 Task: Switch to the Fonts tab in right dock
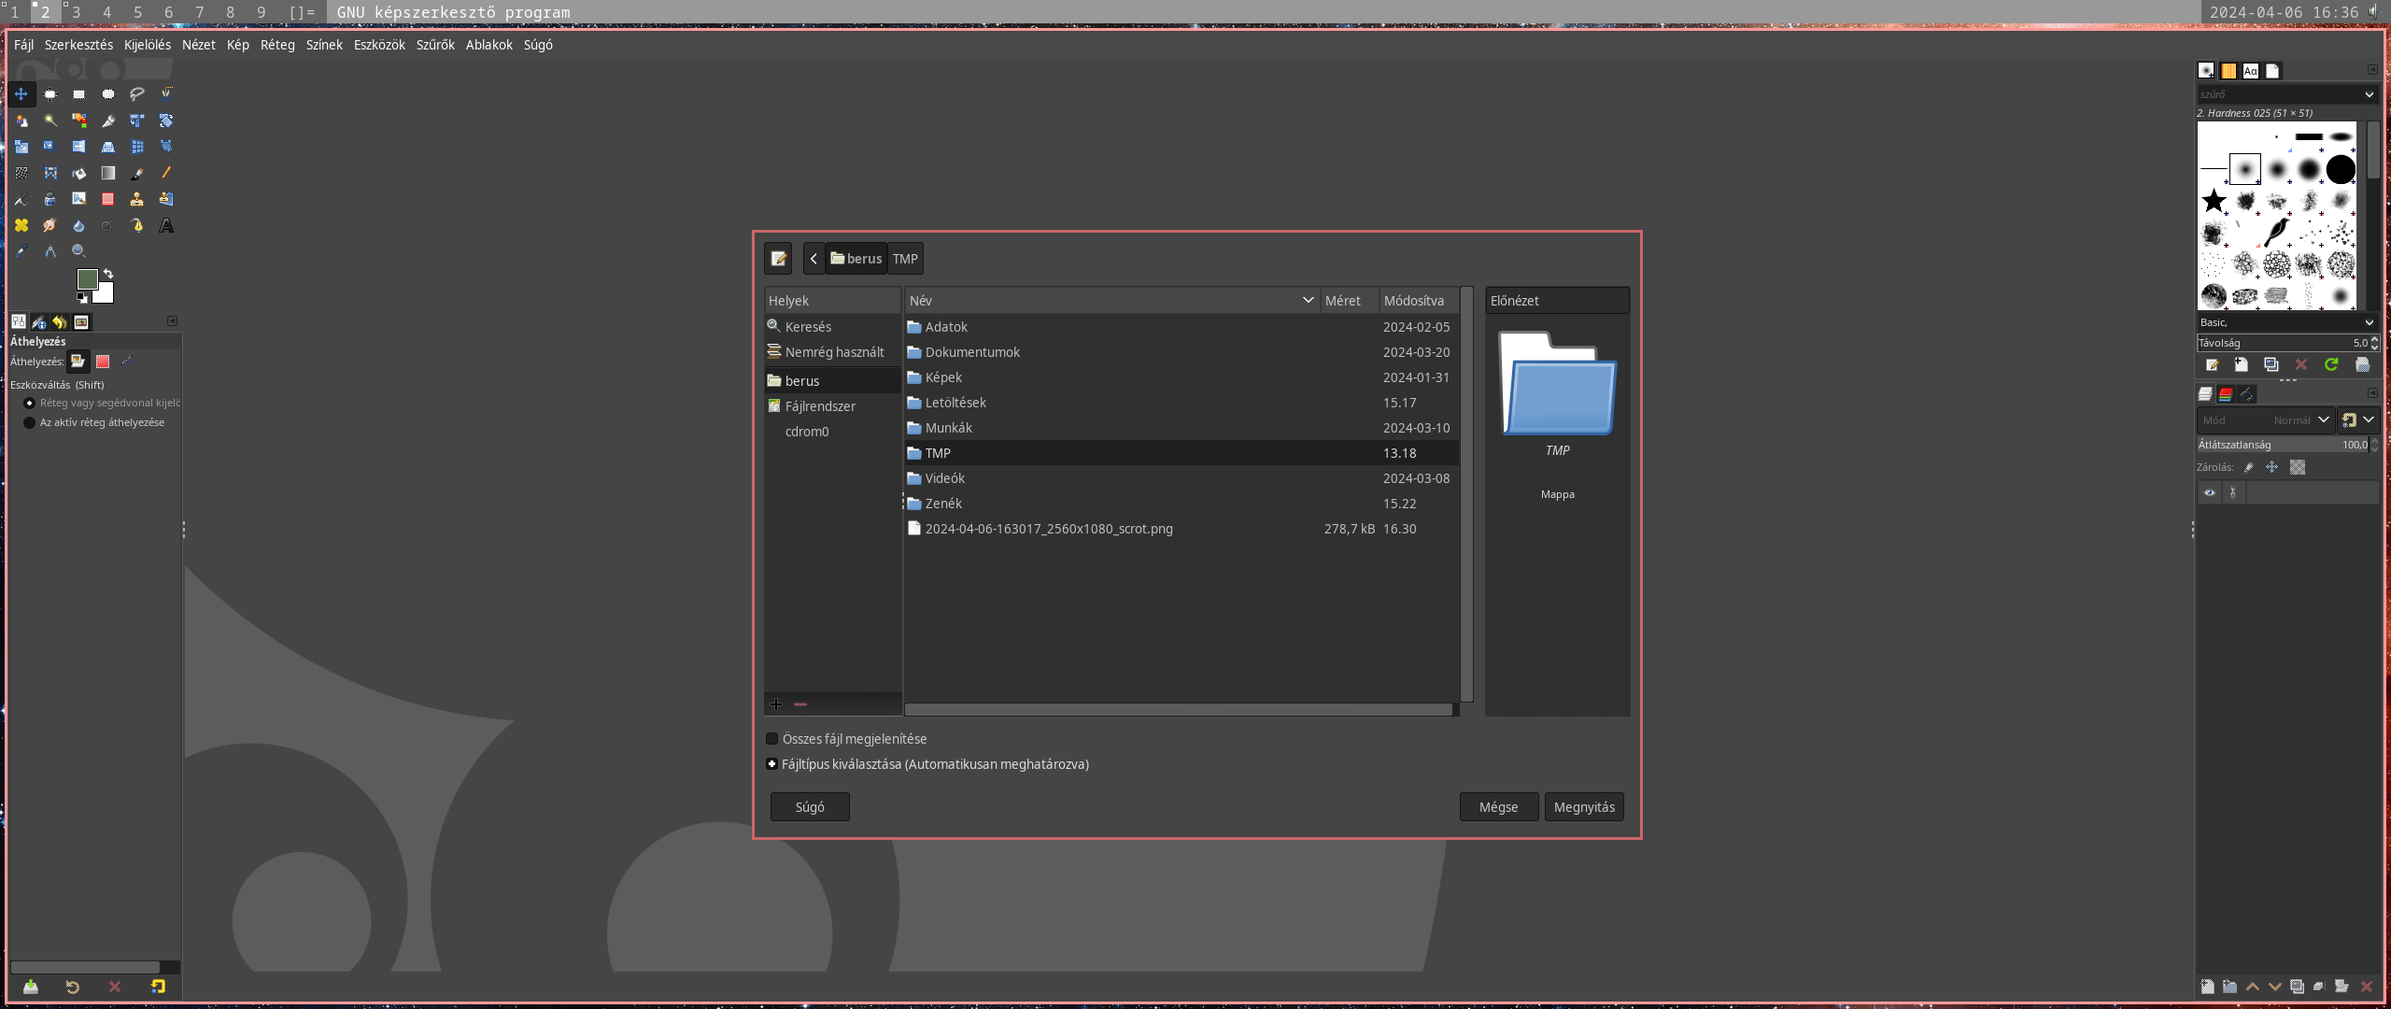(x=2250, y=71)
